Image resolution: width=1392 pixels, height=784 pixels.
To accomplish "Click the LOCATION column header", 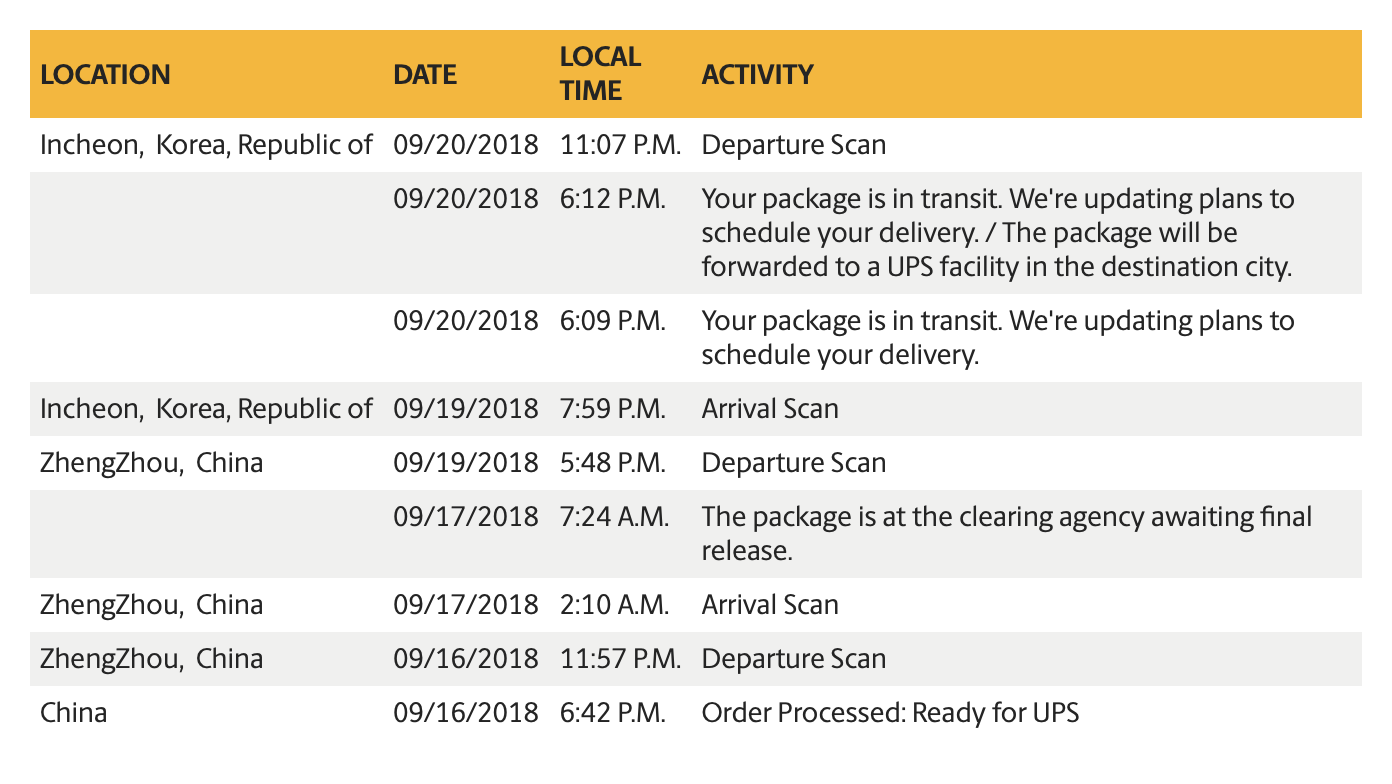I will click(x=105, y=74).
